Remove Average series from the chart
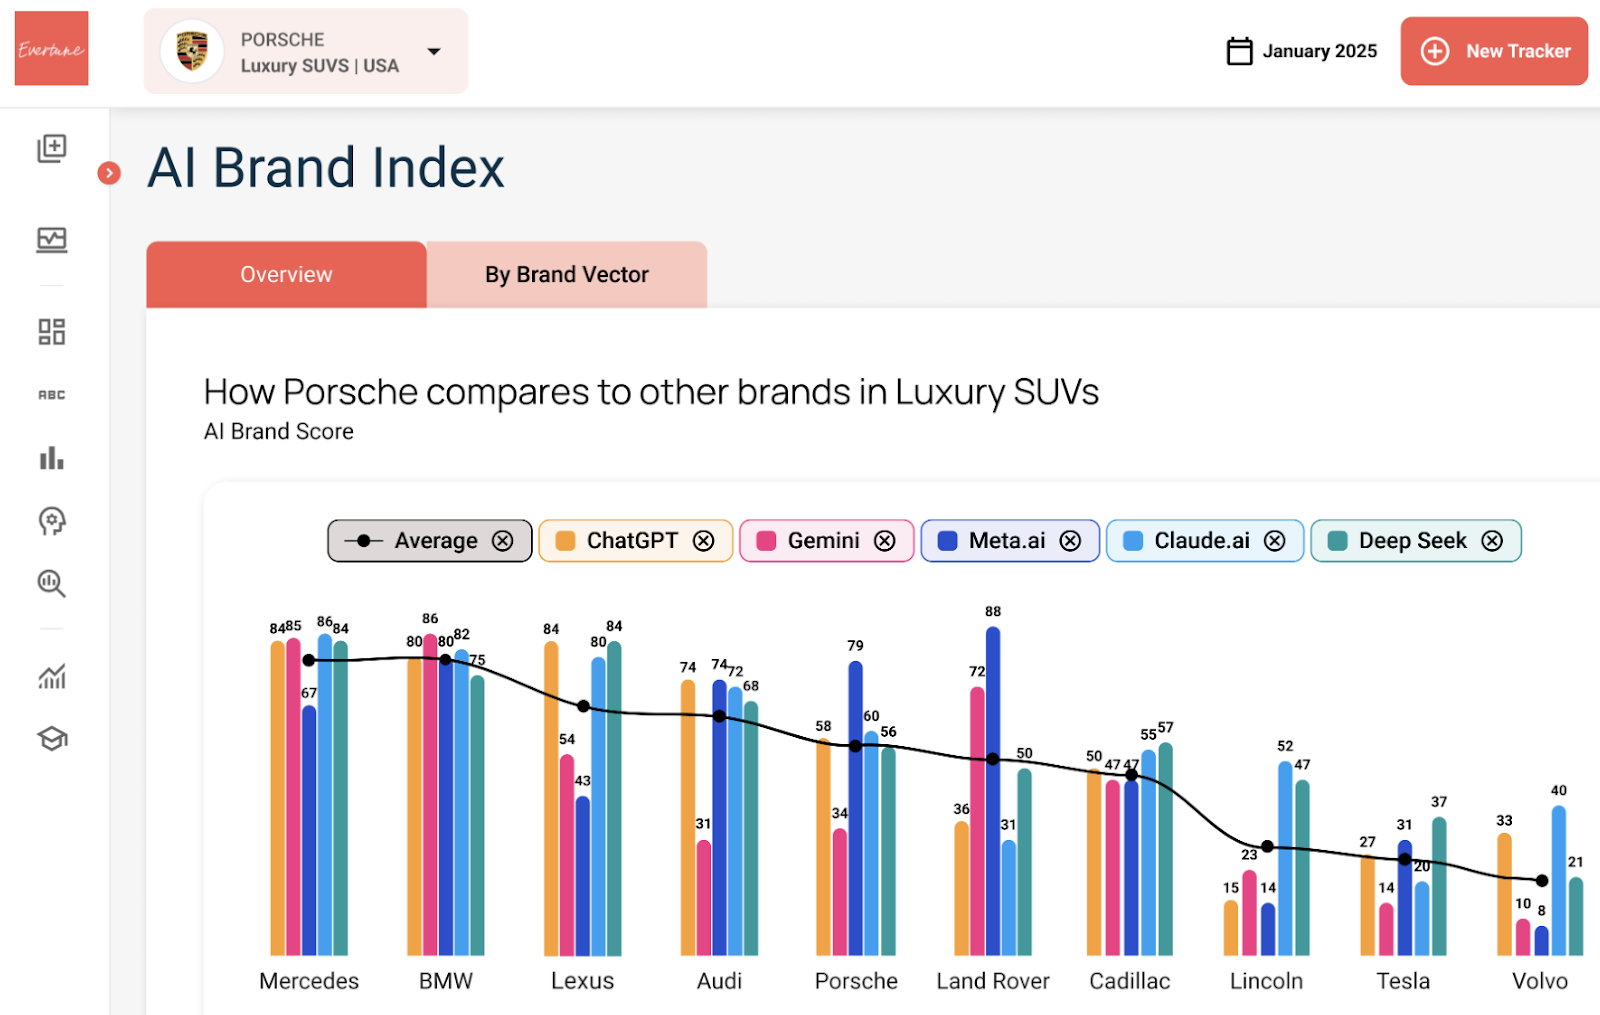This screenshot has height=1015, width=1600. 503,541
